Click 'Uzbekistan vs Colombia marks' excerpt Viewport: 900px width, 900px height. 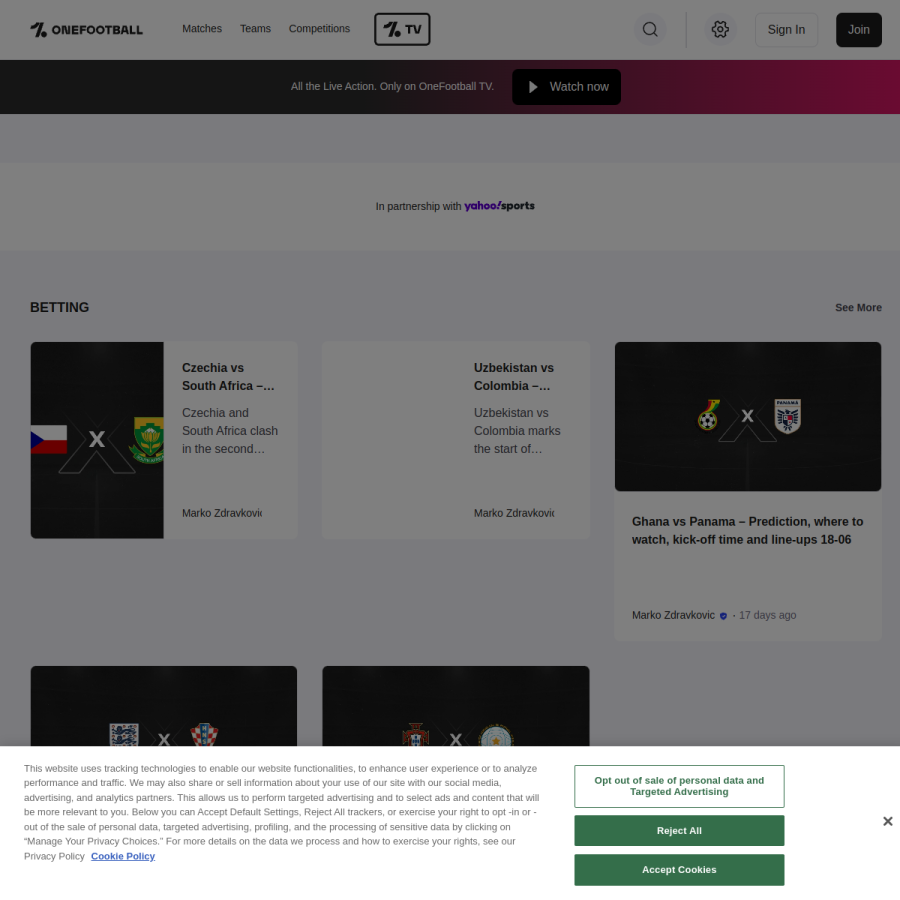pos(517,431)
